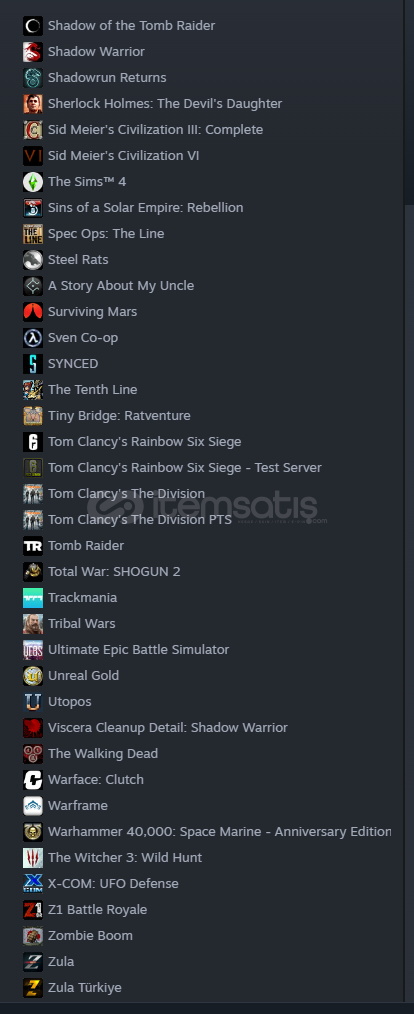Open Ultimate Epic Battle Simulator entry
Image resolution: width=414 pixels, height=1014 pixels.
tap(138, 649)
